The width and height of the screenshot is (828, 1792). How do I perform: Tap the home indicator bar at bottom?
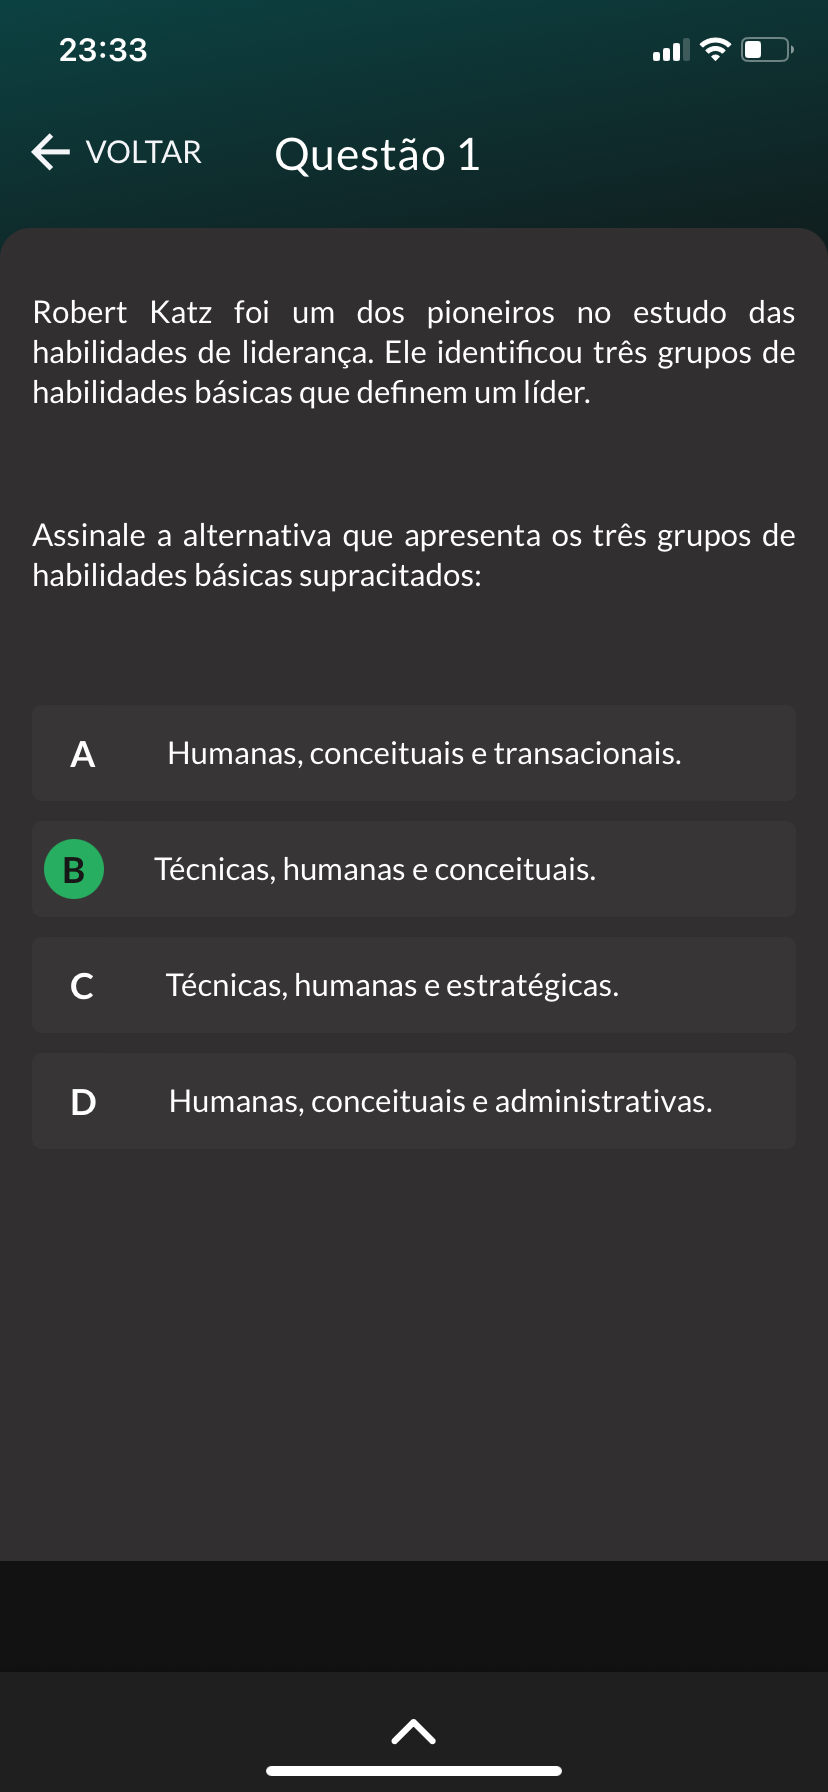click(414, 1770)
